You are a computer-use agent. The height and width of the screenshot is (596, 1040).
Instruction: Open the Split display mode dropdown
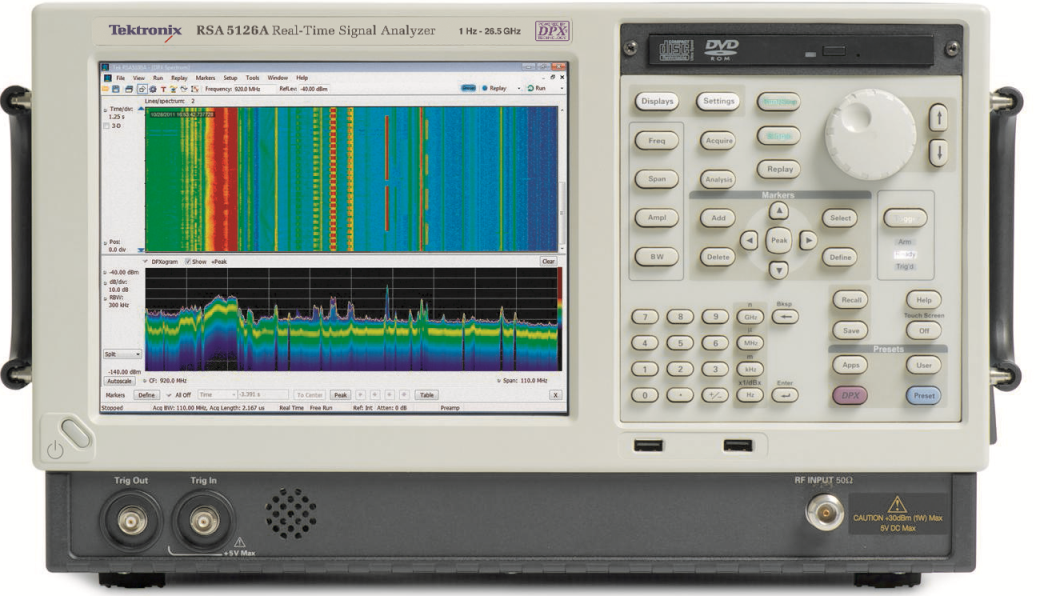point(122,354)
